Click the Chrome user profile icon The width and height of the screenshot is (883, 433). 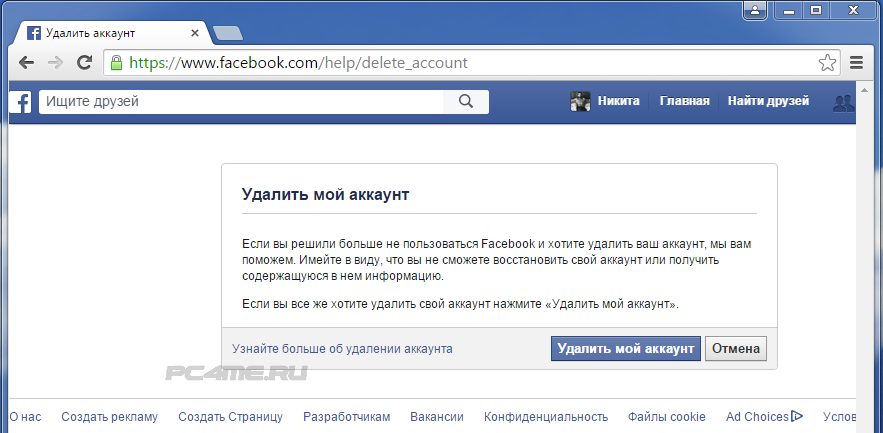tap(754, 10)
